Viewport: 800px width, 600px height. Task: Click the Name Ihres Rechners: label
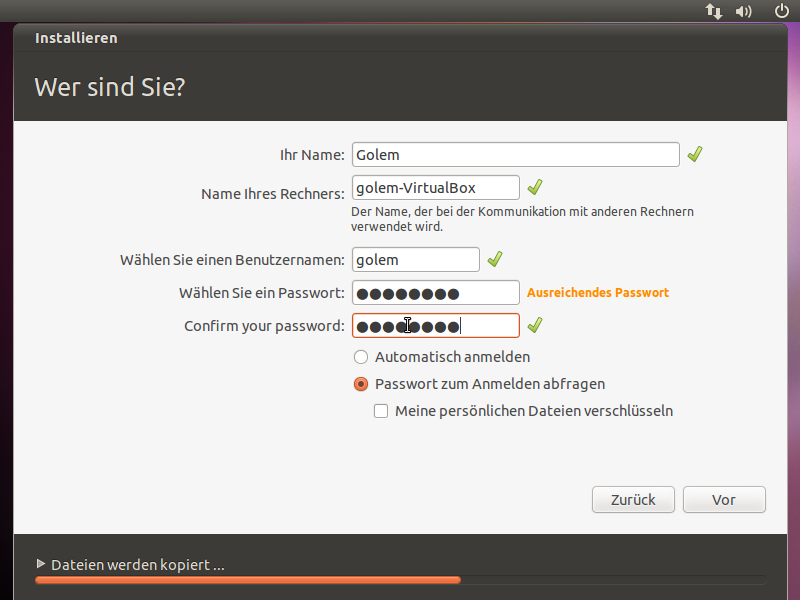click(273, 194)
